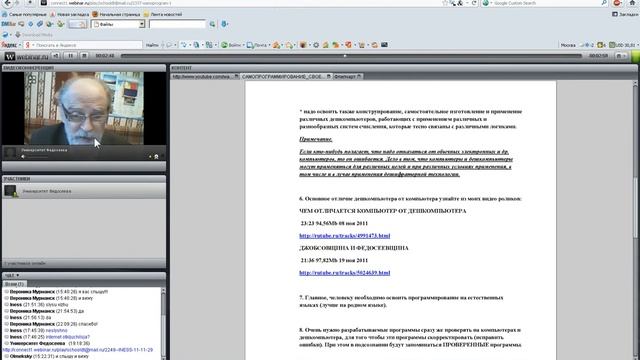Click the settings gear on Yandex toolbar
Viewport: 640px width, 360px height.
(316, 45)
